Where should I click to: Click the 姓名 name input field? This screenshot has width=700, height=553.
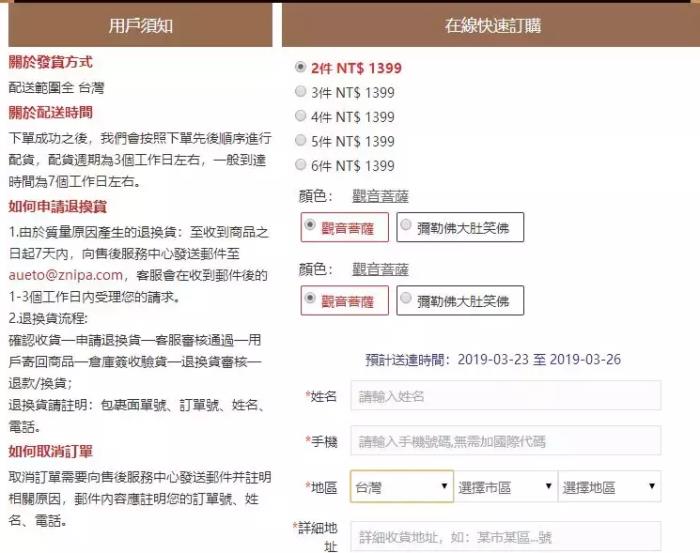[x=505, y=396]
